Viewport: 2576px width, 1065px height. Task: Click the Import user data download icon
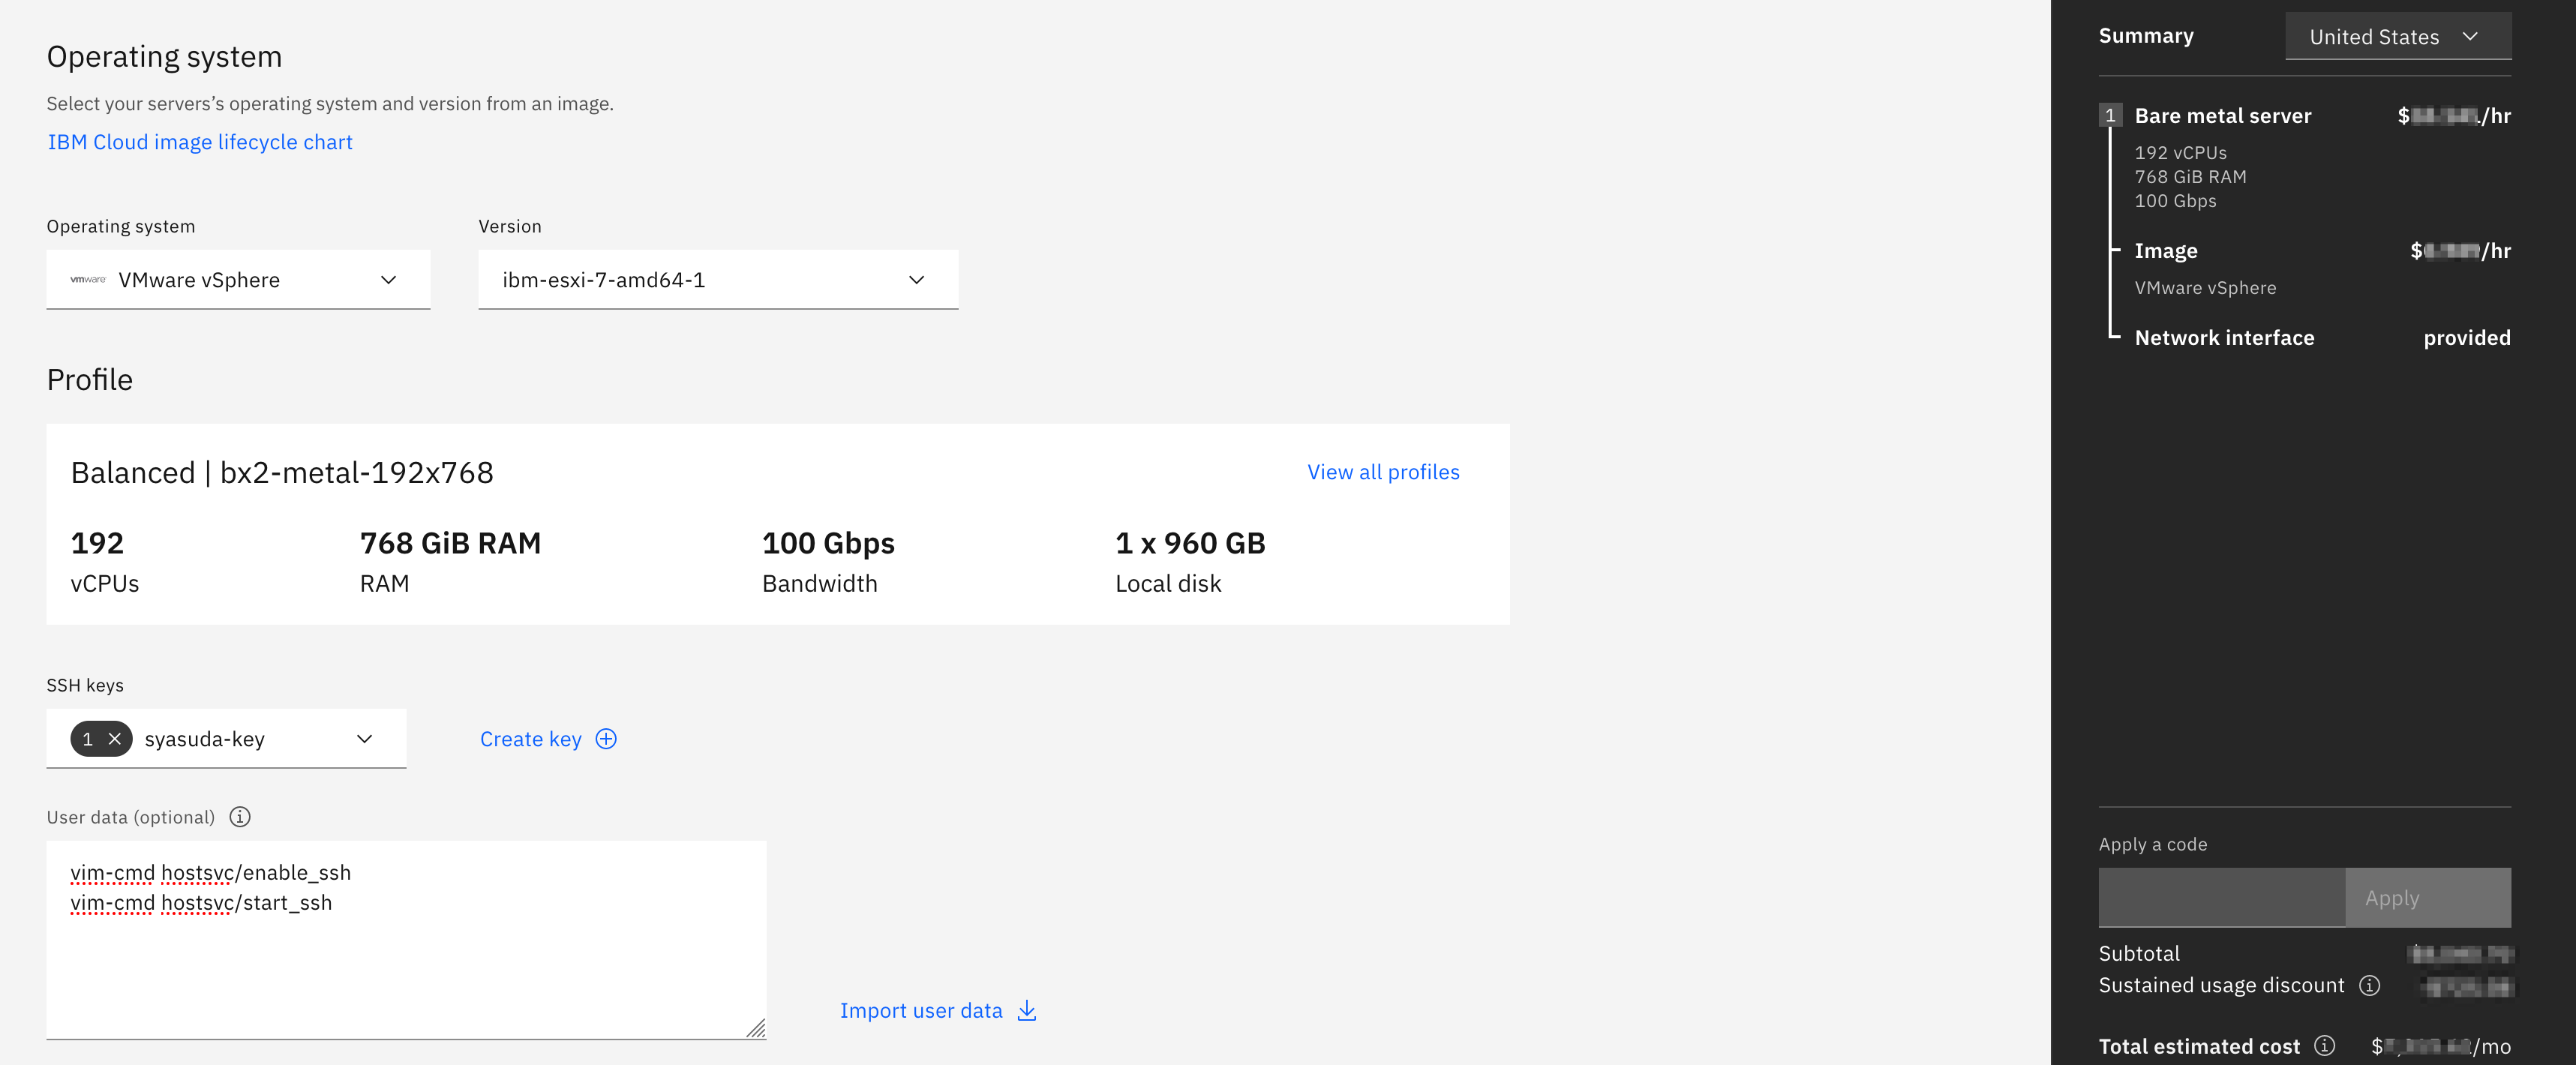[x=1027, y=1011]
